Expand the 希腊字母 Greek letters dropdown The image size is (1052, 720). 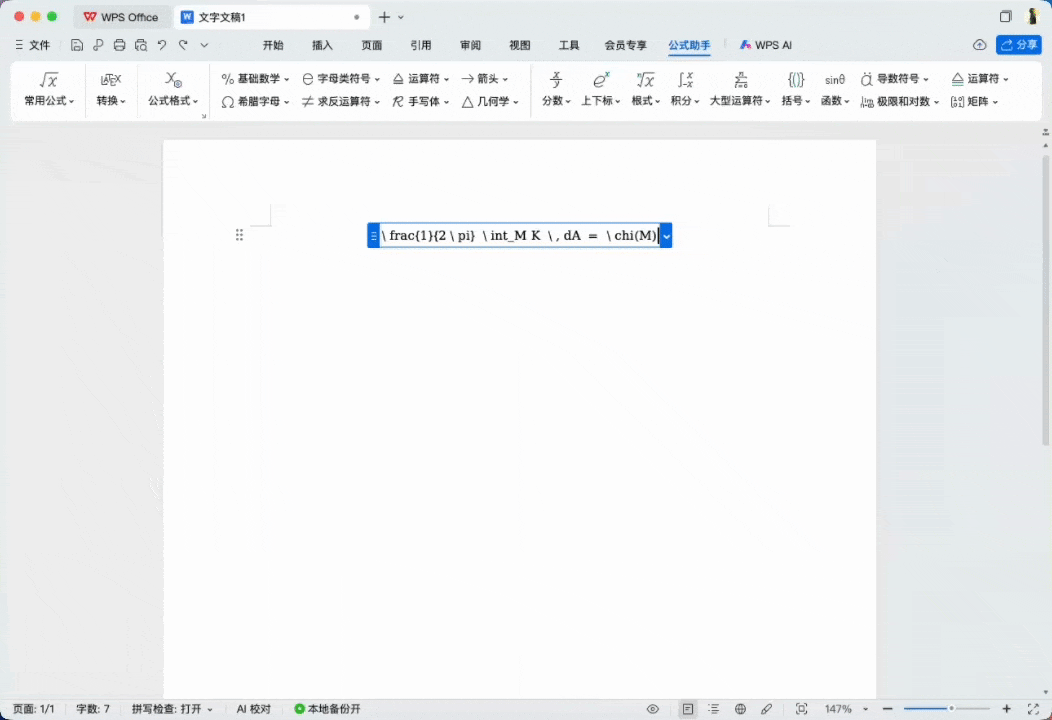click(256, 102)
